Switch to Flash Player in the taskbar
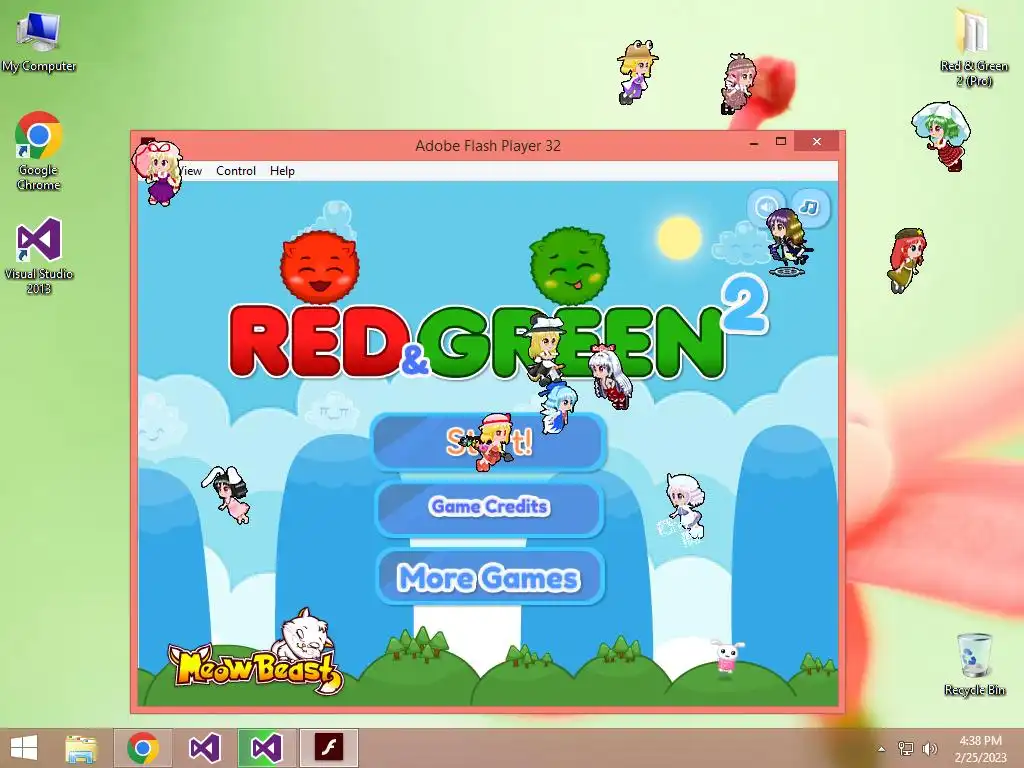 pyautogui.click(x=329, y=748)
